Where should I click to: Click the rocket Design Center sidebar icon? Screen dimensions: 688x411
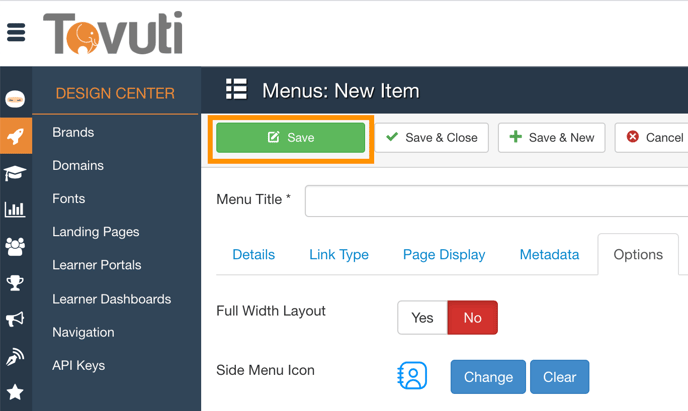coord(15,136)
